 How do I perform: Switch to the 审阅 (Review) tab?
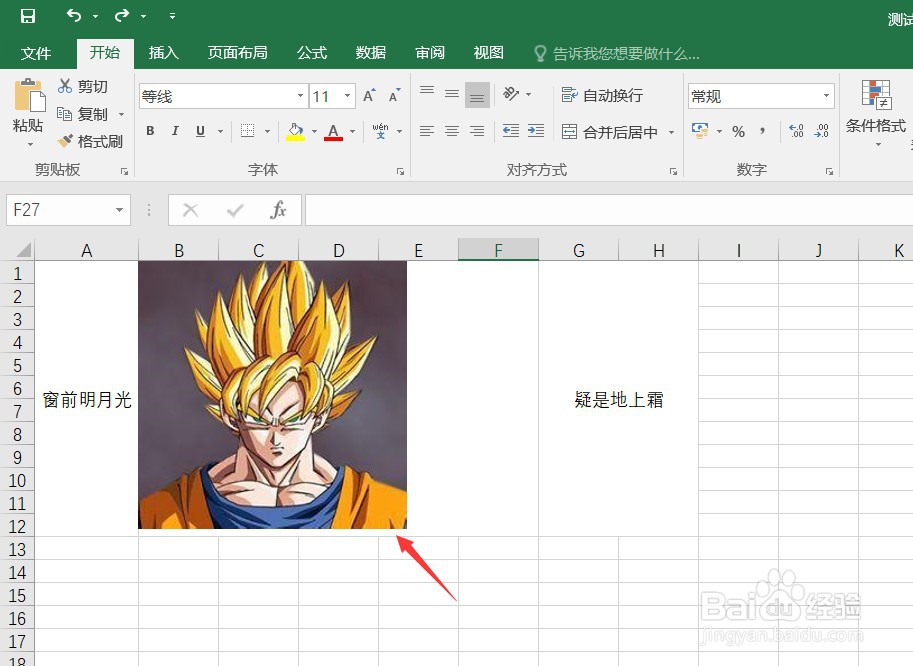click(x=430, y=53)
